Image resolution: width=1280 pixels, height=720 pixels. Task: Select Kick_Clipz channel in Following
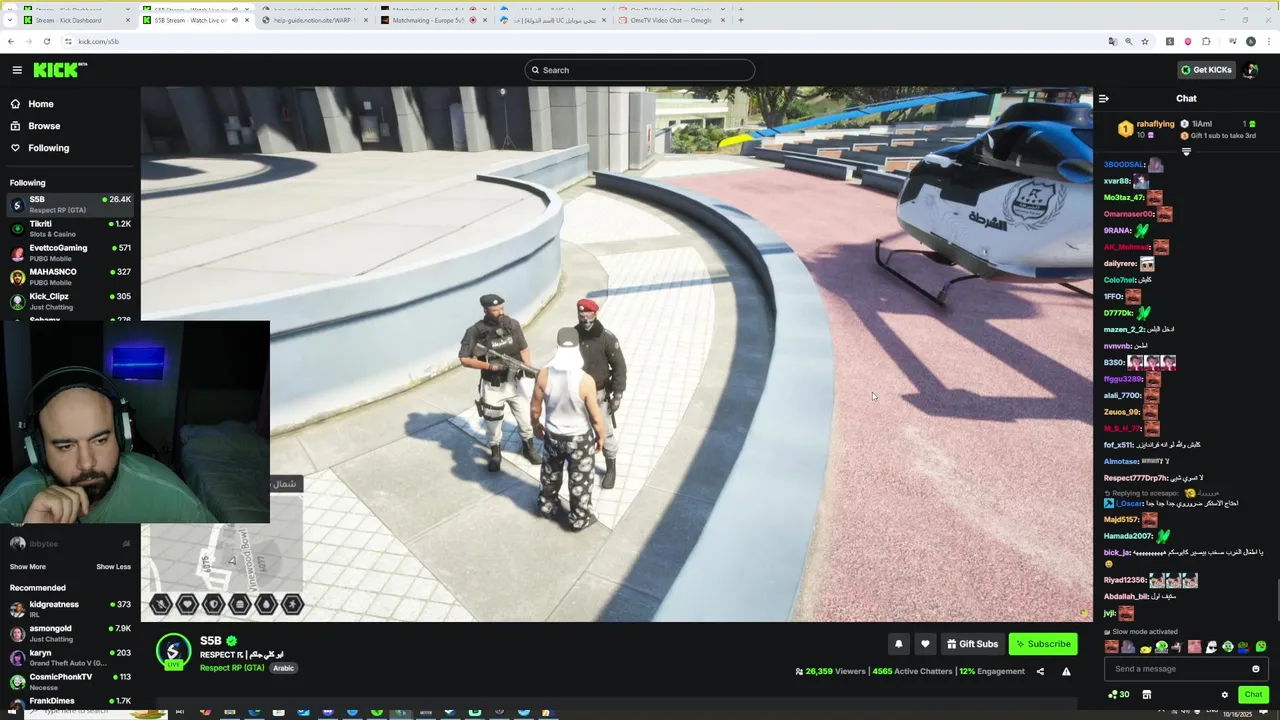click(70, 300)
